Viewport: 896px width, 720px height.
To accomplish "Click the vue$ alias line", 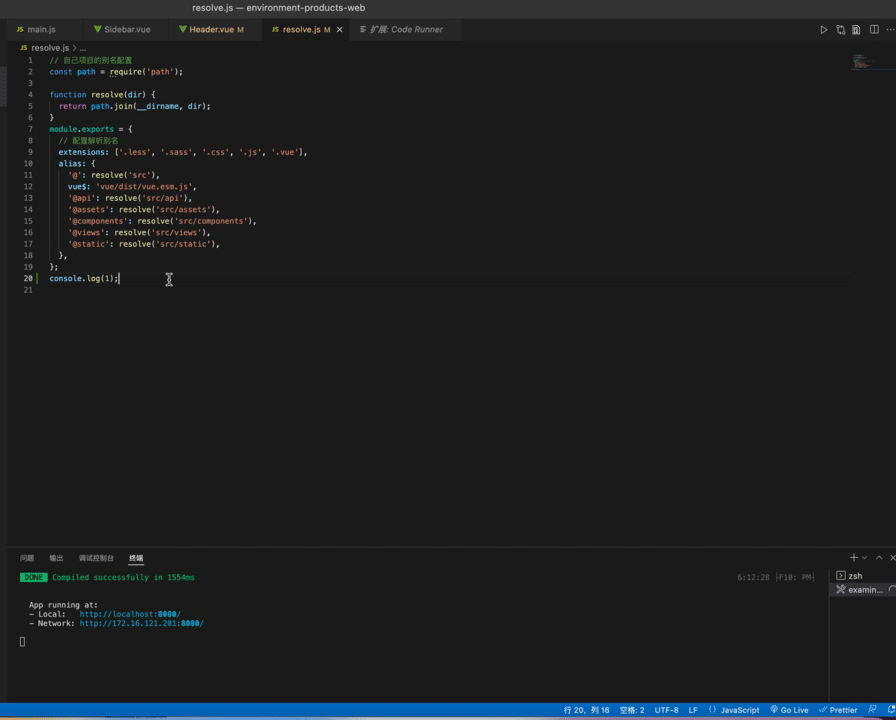I will coord(132,187).
